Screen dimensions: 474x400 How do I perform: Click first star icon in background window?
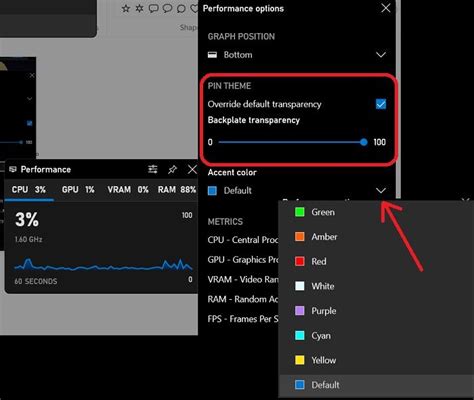(126, 8)
